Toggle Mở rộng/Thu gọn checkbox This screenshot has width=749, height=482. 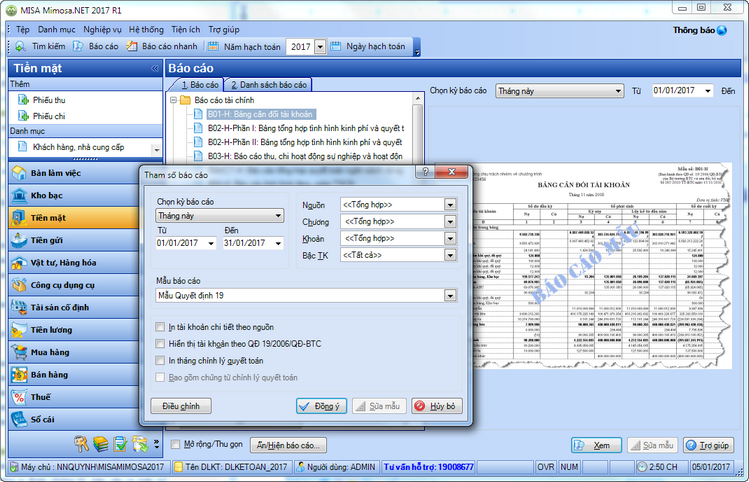175,444
